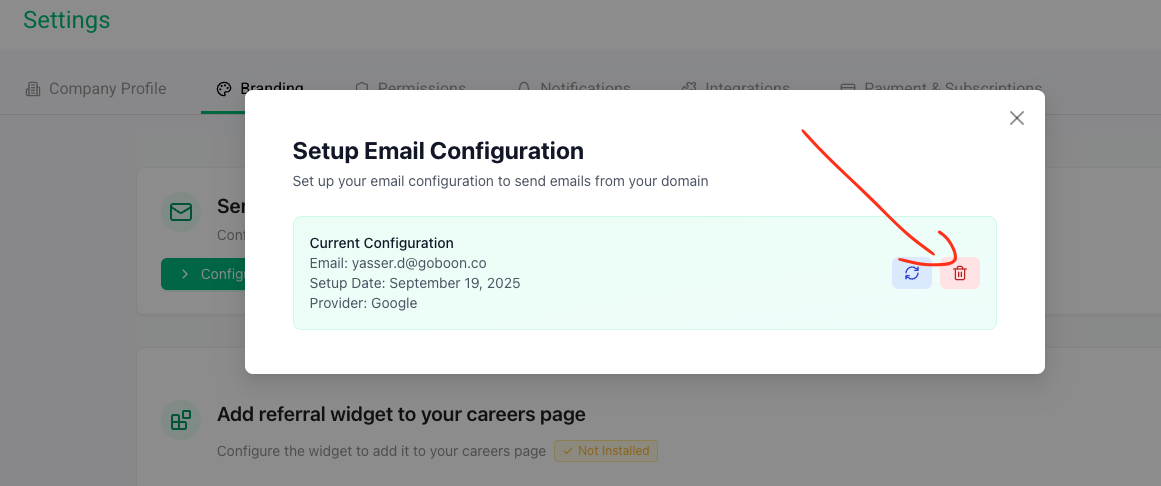This screenshot has width=1161, height=486.
Task: Click the Add referral widget heading
Action: point(401,414)
